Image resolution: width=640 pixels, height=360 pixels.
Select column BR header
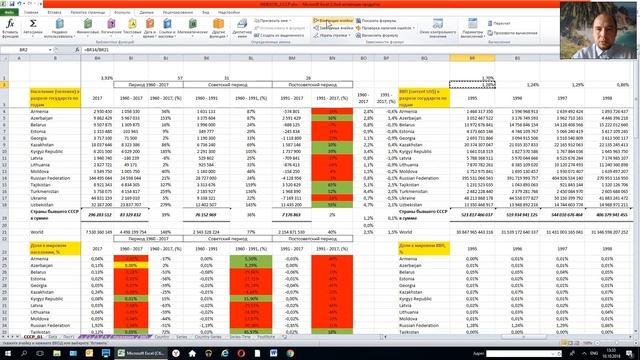pos(472,58)
